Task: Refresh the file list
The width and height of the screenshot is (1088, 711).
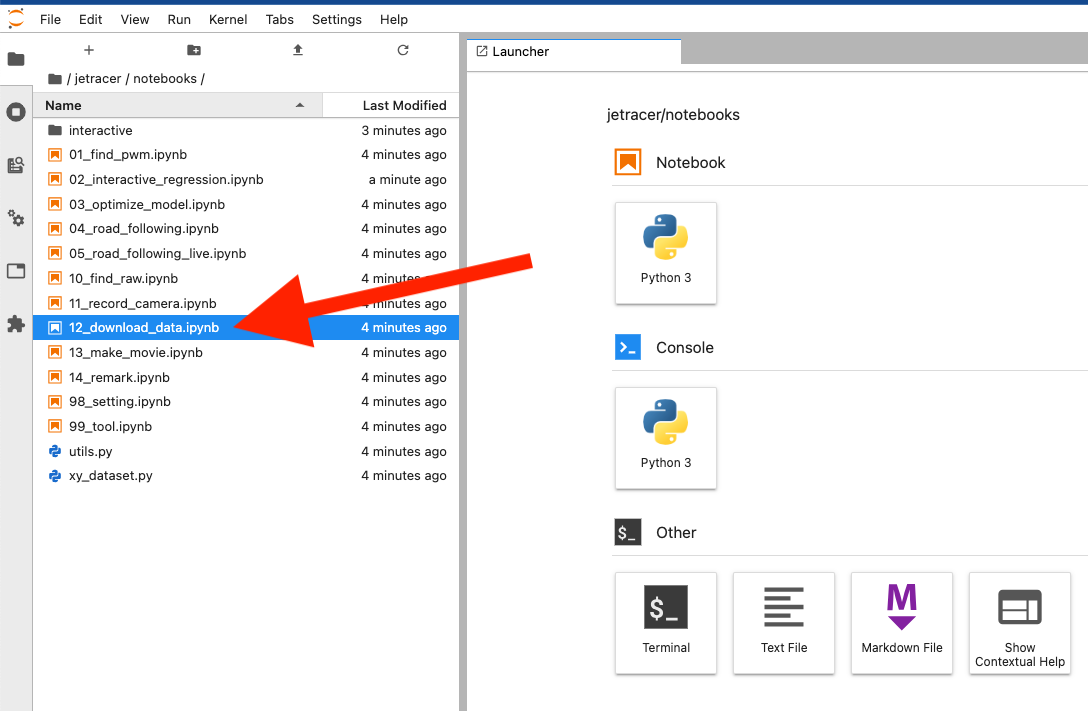Action: tap(402, 50)
